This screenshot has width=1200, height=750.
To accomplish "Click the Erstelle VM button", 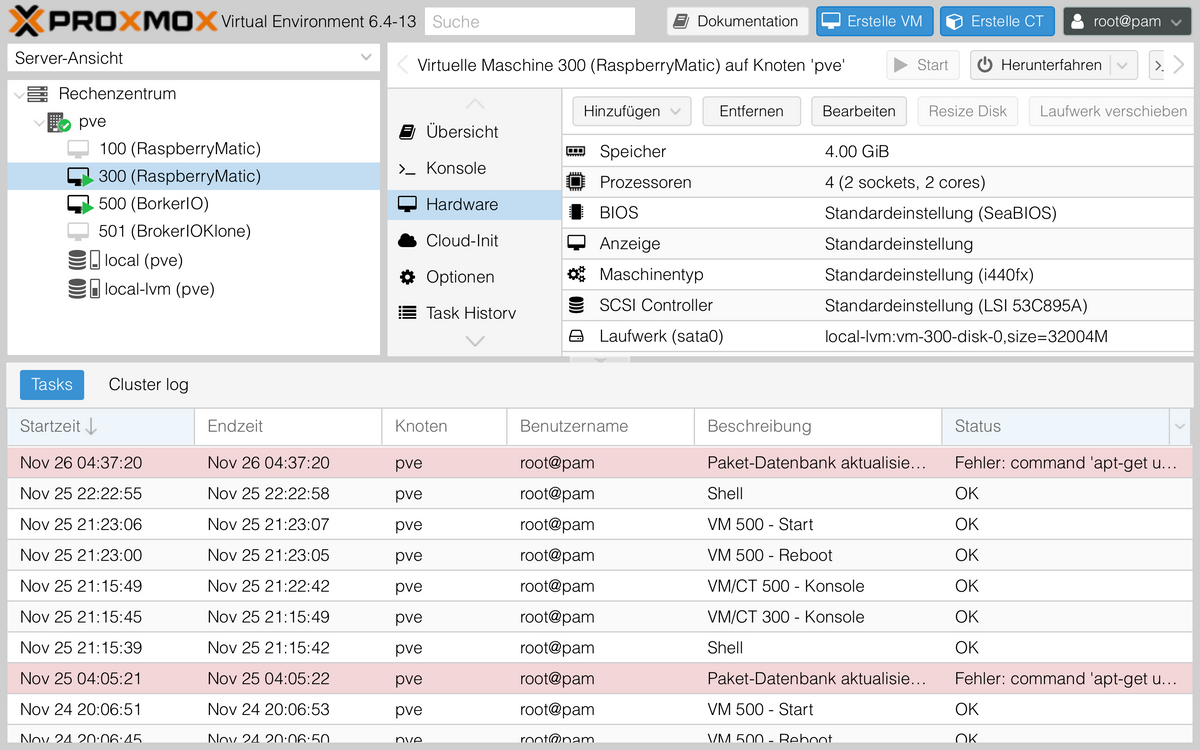I will [x=875, y=21].
